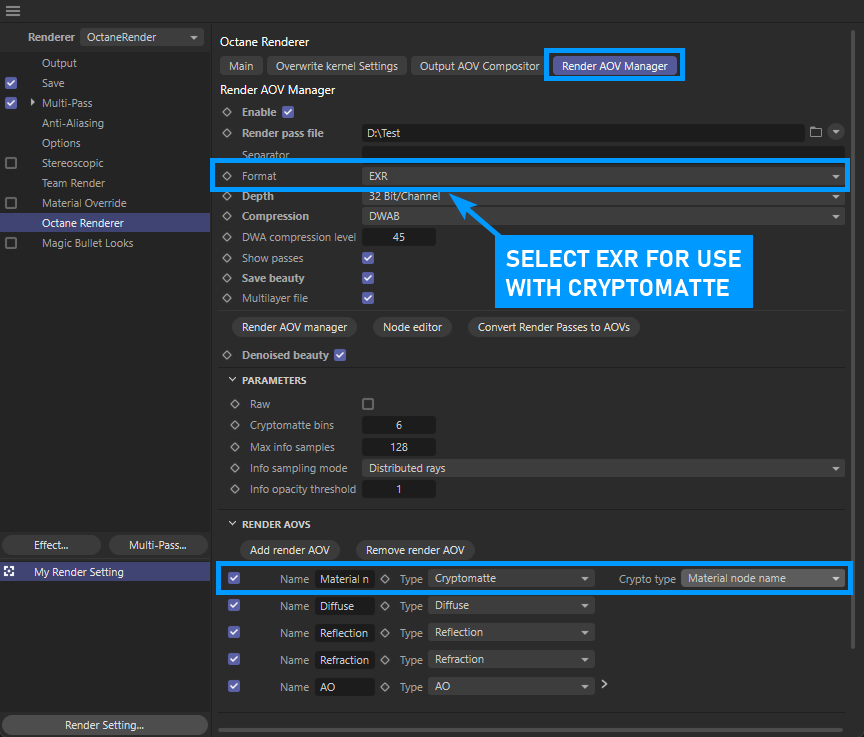Viewport: 864px width, 737px height.
Task: Collapse the RENDER AOVS section
Action: click(233, 523)
